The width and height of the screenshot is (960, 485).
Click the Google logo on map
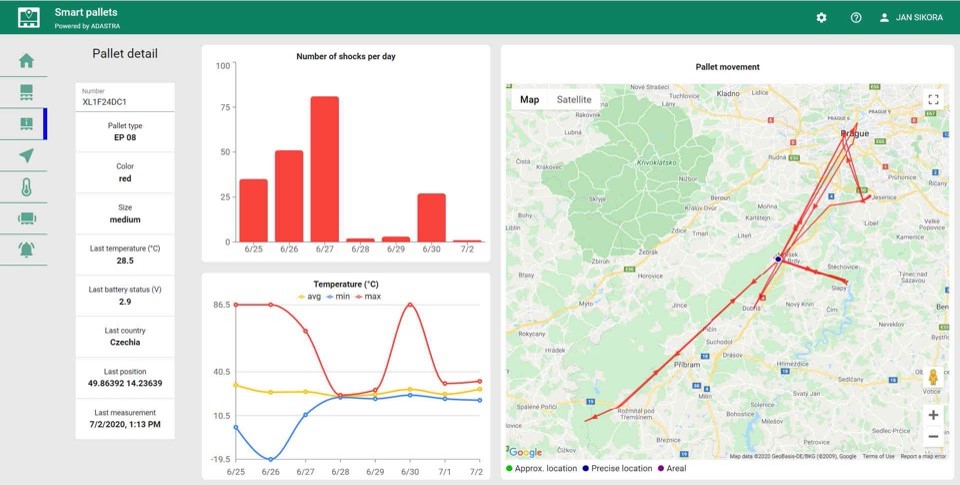coord(526,453)
